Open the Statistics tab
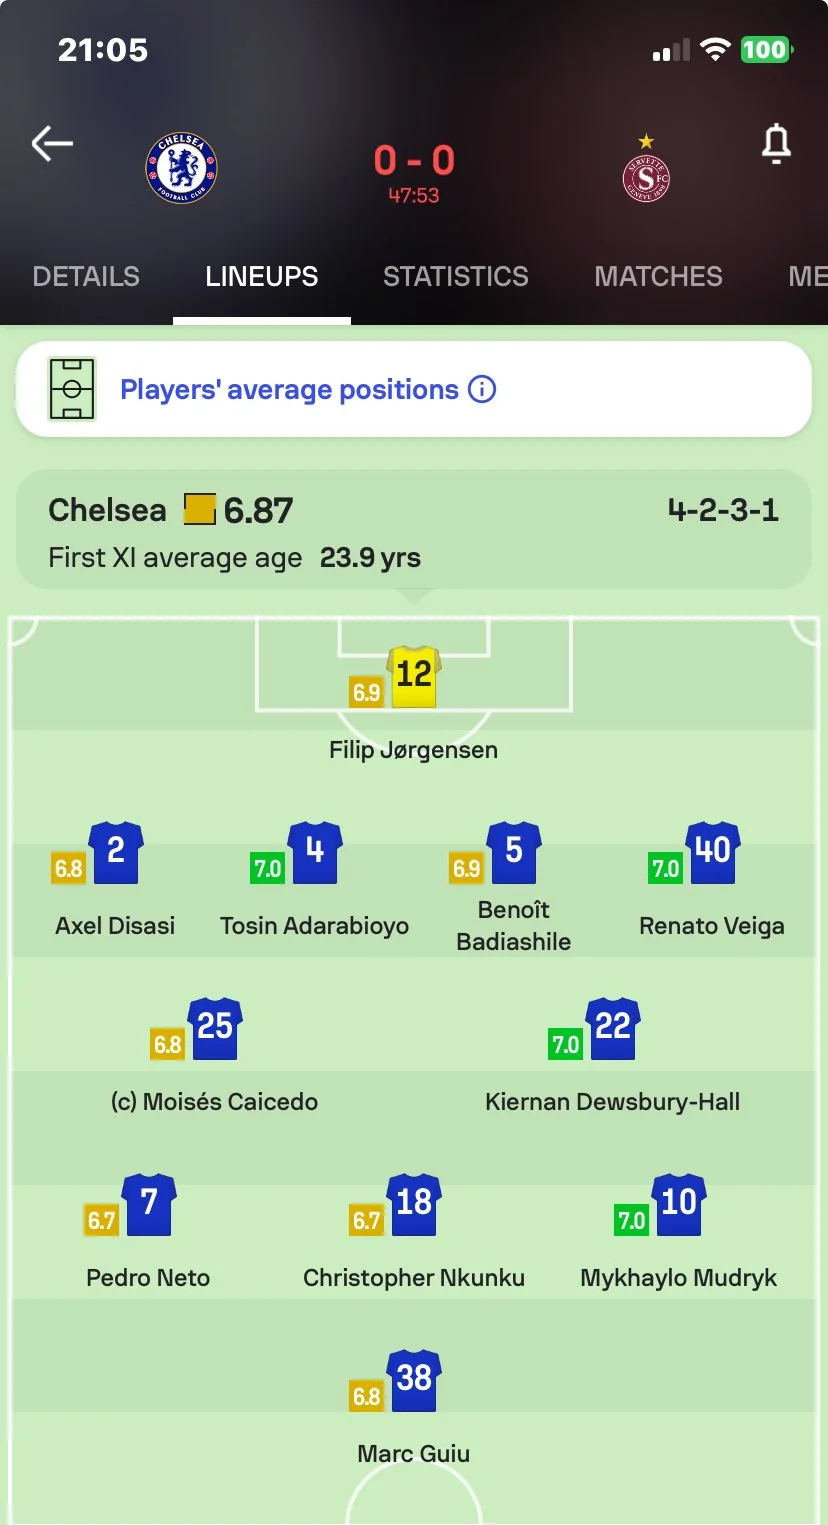This screenshot has width=828, height=1525. (x=456, y=277)
